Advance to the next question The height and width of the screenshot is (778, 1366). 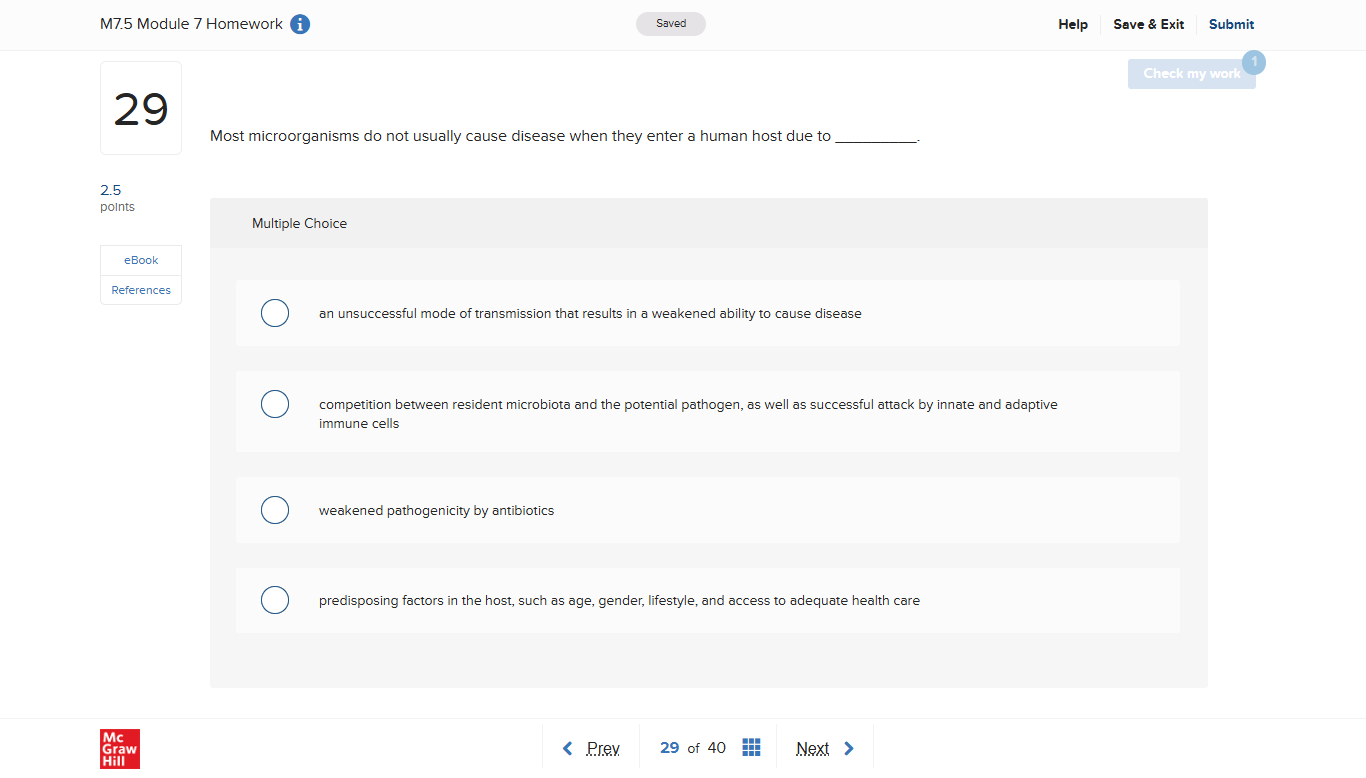(813, 747)
